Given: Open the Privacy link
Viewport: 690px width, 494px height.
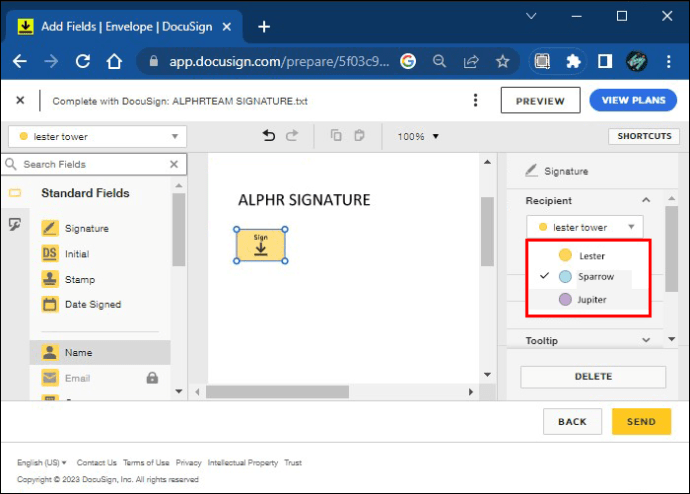Looking at the screenshot, I should tap(189, 463).
